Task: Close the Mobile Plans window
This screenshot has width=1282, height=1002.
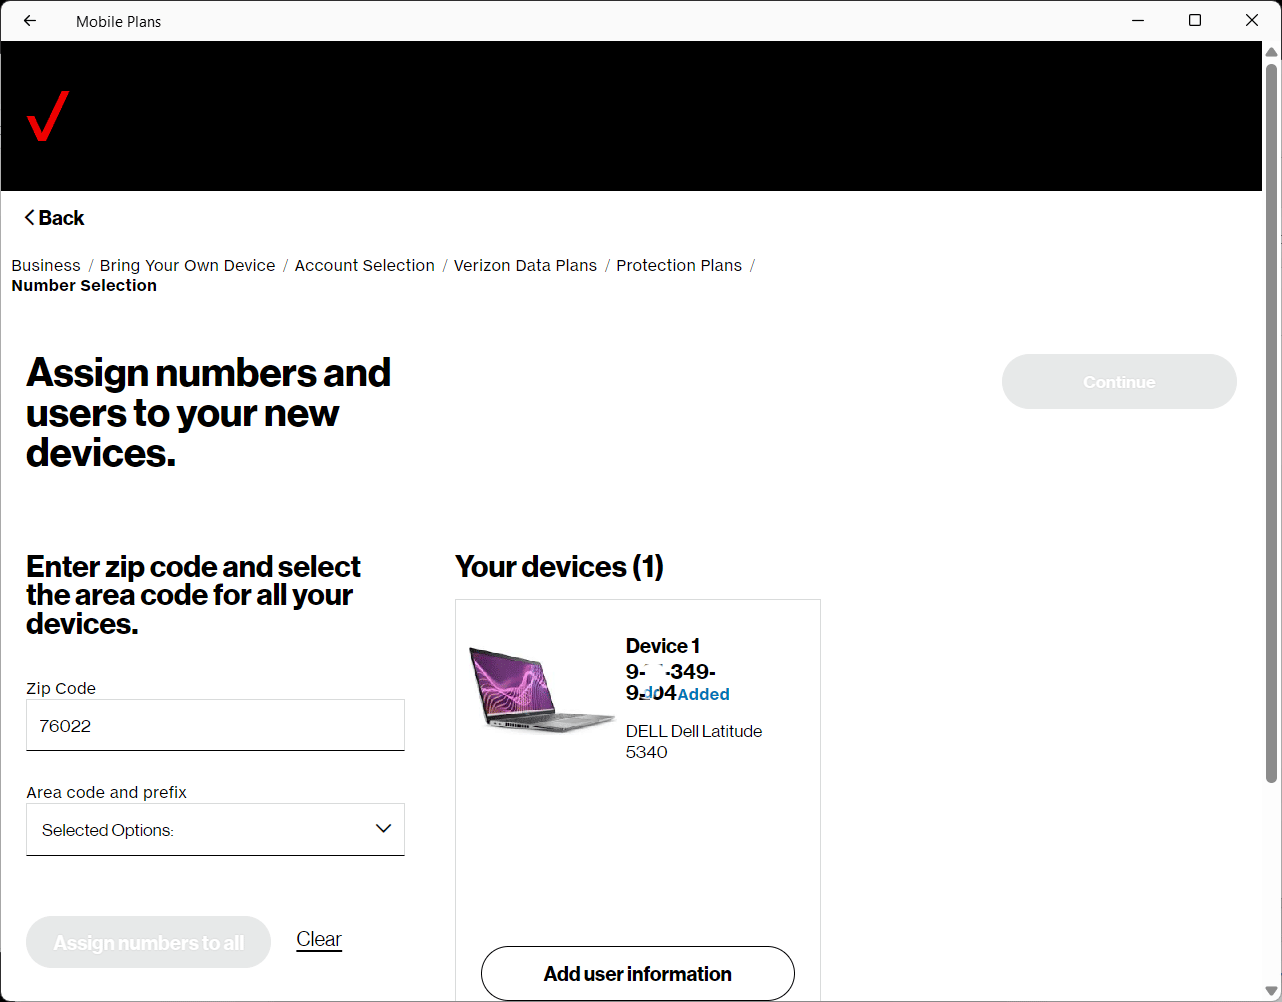Action: 1252,21
